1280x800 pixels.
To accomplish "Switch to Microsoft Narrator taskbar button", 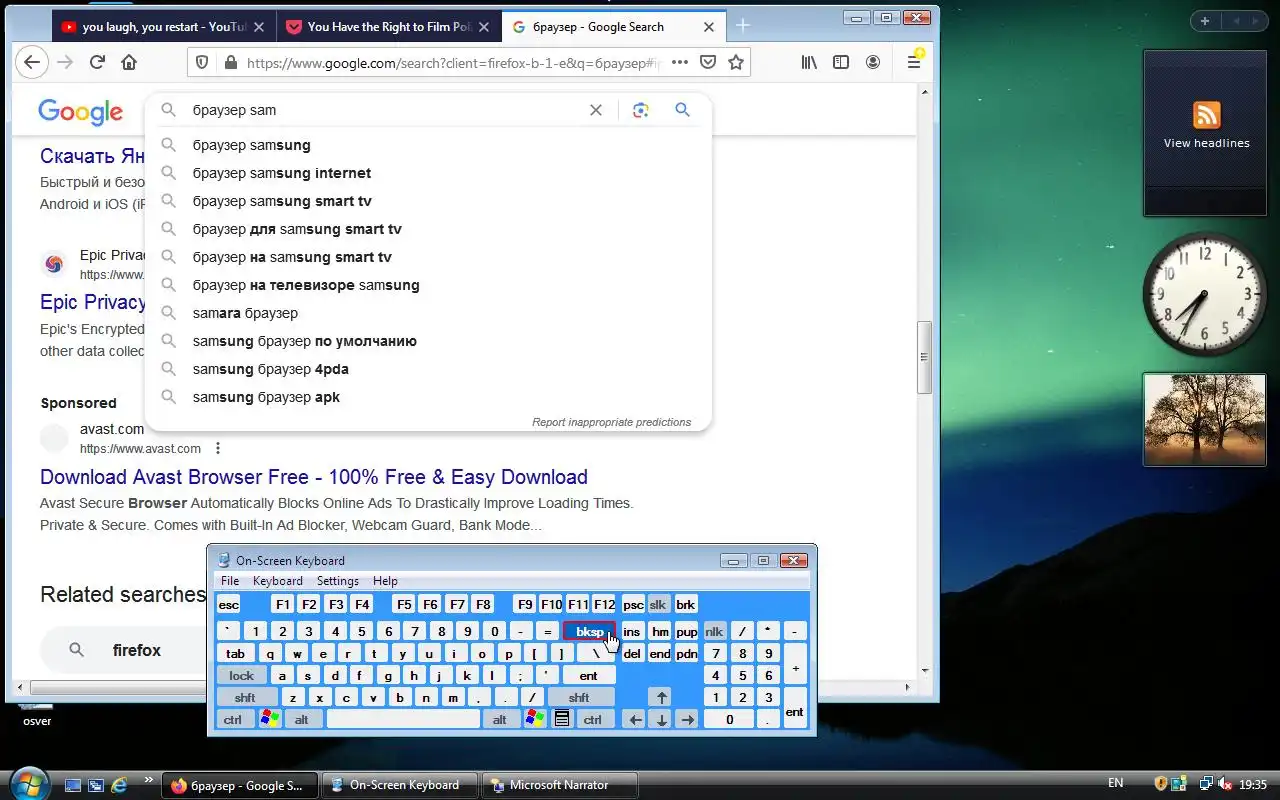I will click(559, 785).
